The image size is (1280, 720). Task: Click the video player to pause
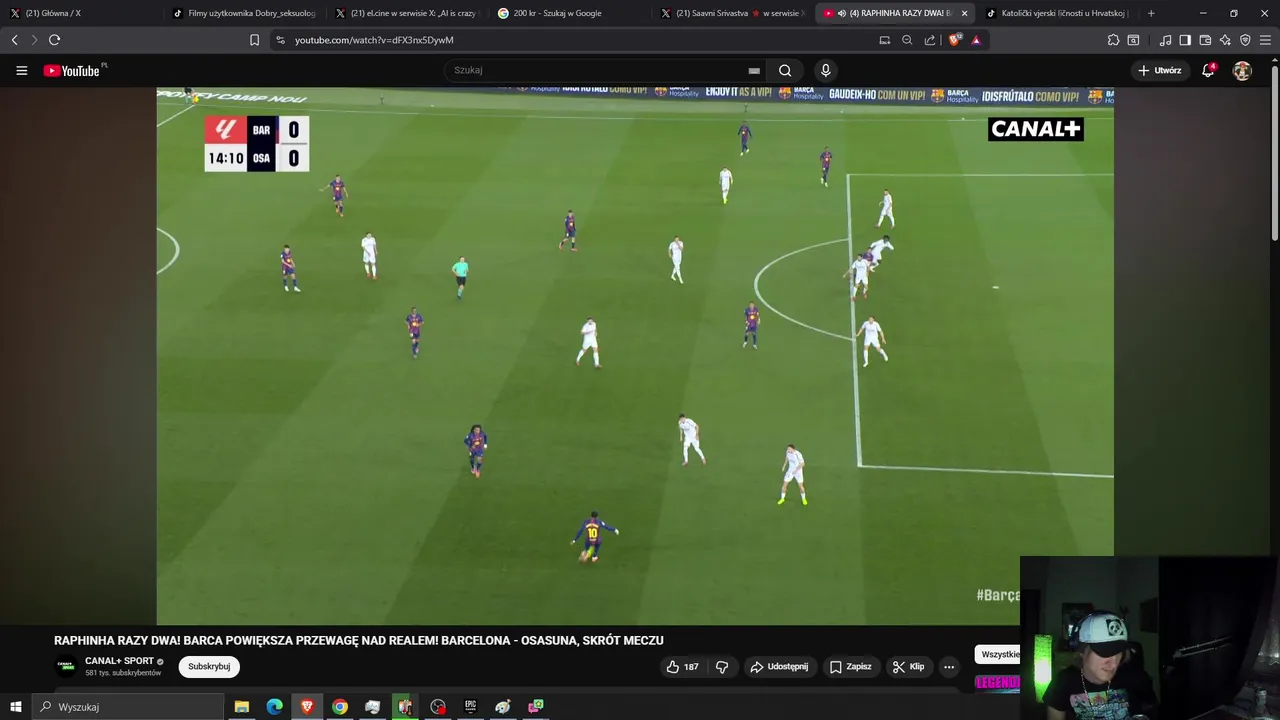(x=635, y=356)
